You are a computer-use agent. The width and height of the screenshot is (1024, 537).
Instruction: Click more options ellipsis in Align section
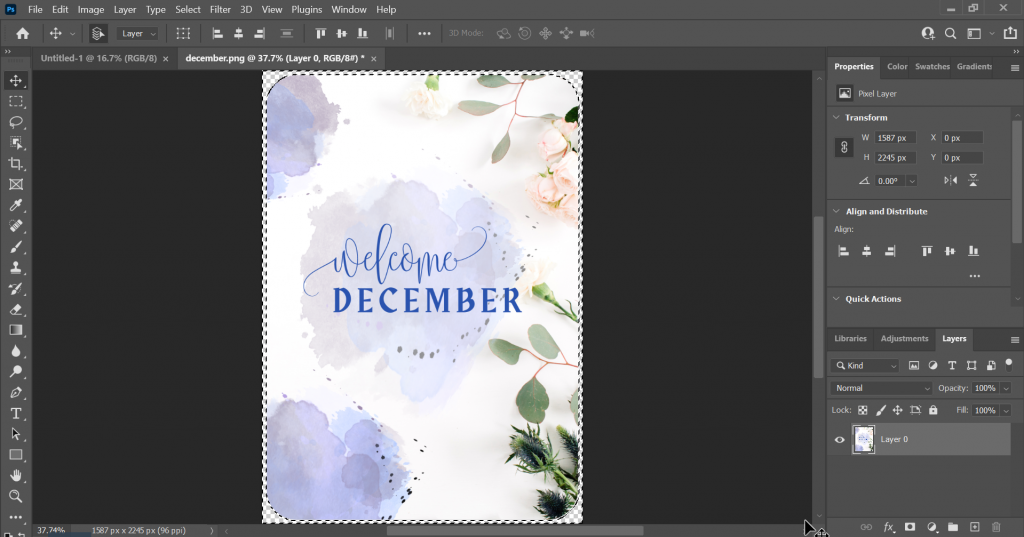(974, 276)
